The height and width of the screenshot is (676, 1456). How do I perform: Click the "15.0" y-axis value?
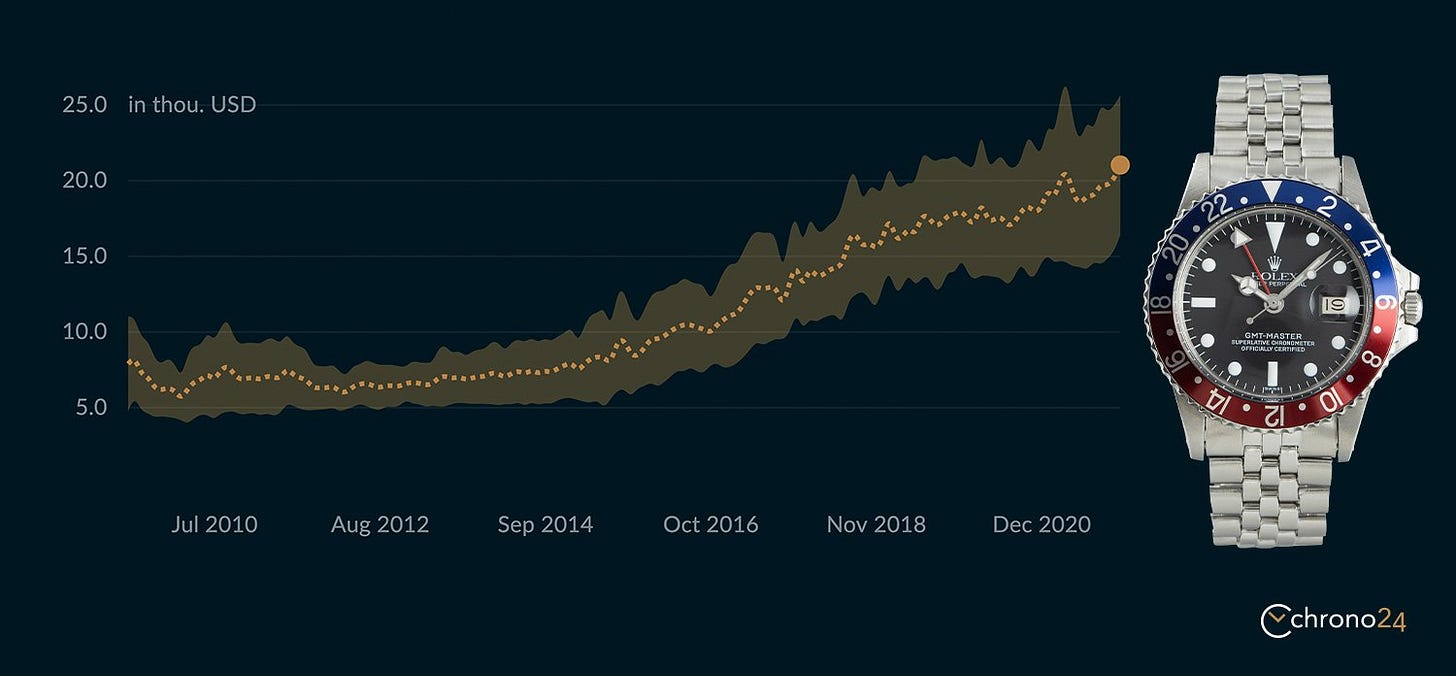point(85,256)
